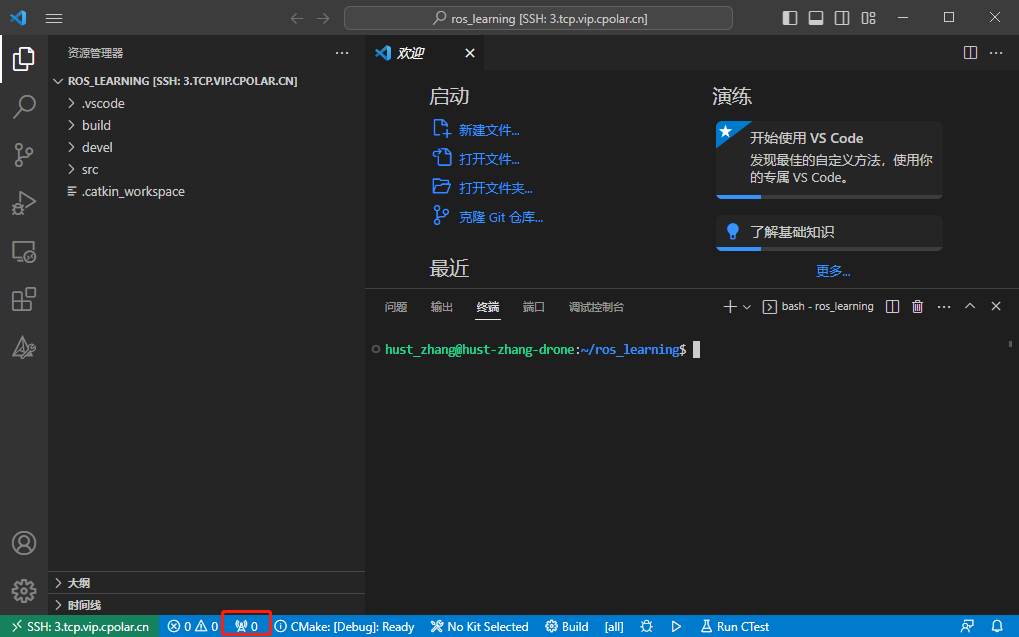The image size is (1019, 637).
Task: Open the Search view in activity bar
Action: [24, 107]
